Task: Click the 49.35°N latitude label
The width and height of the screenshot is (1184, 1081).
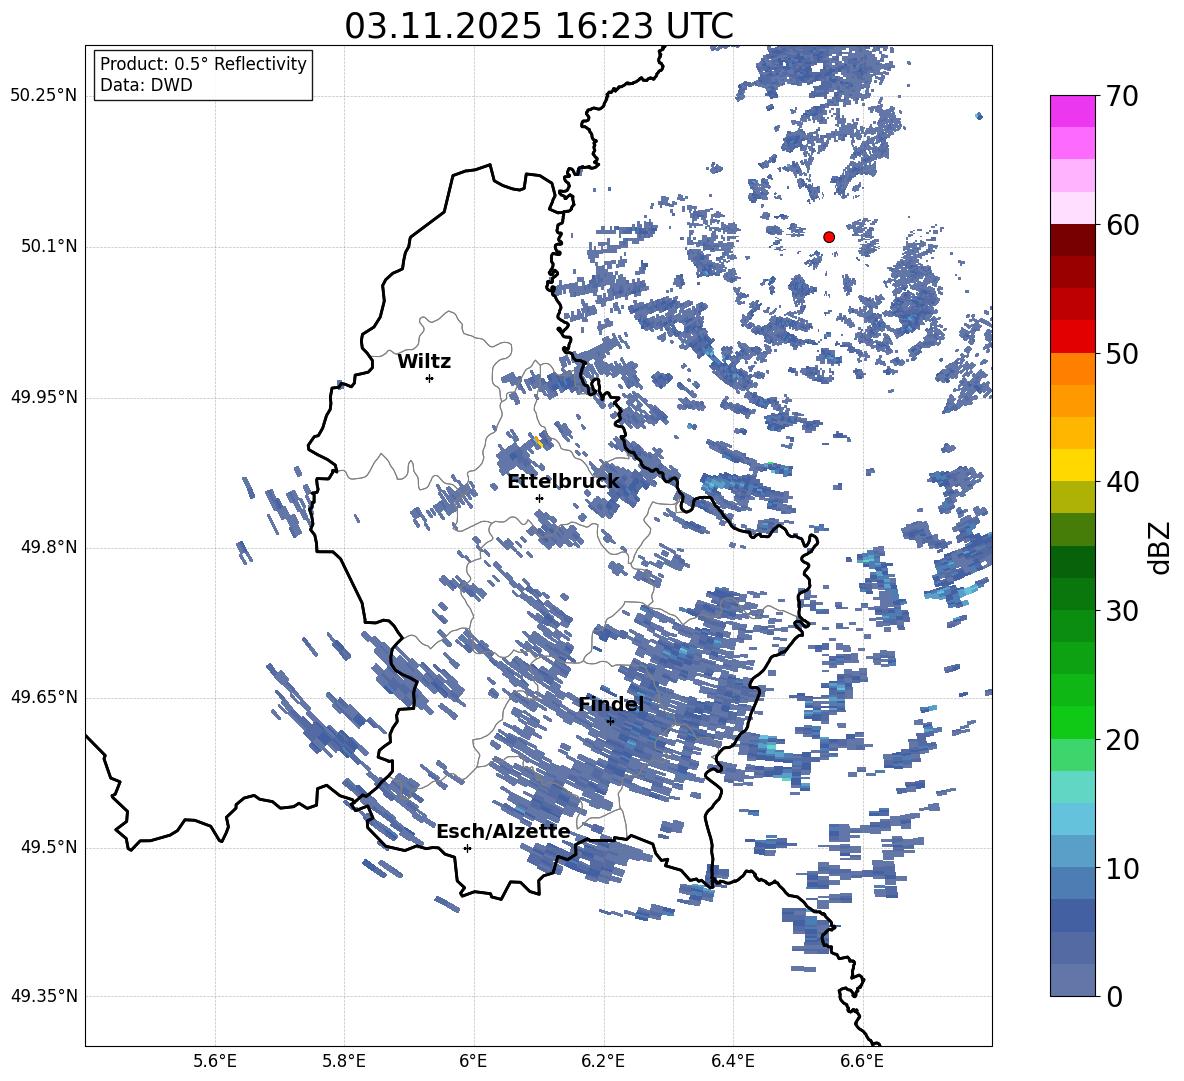Action: click(x=44, y=996)
